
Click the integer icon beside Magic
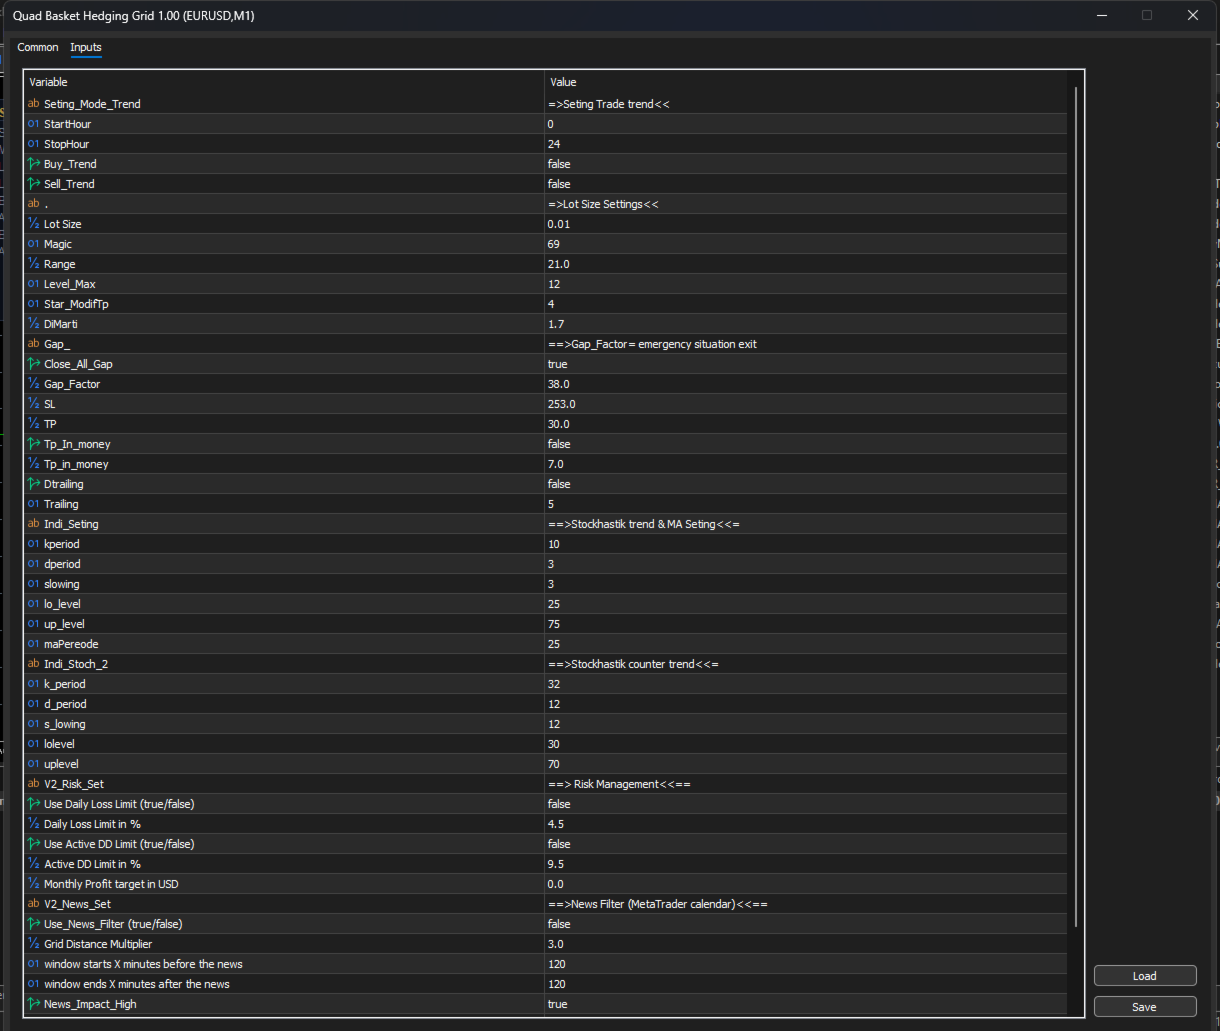pos(34,244)
